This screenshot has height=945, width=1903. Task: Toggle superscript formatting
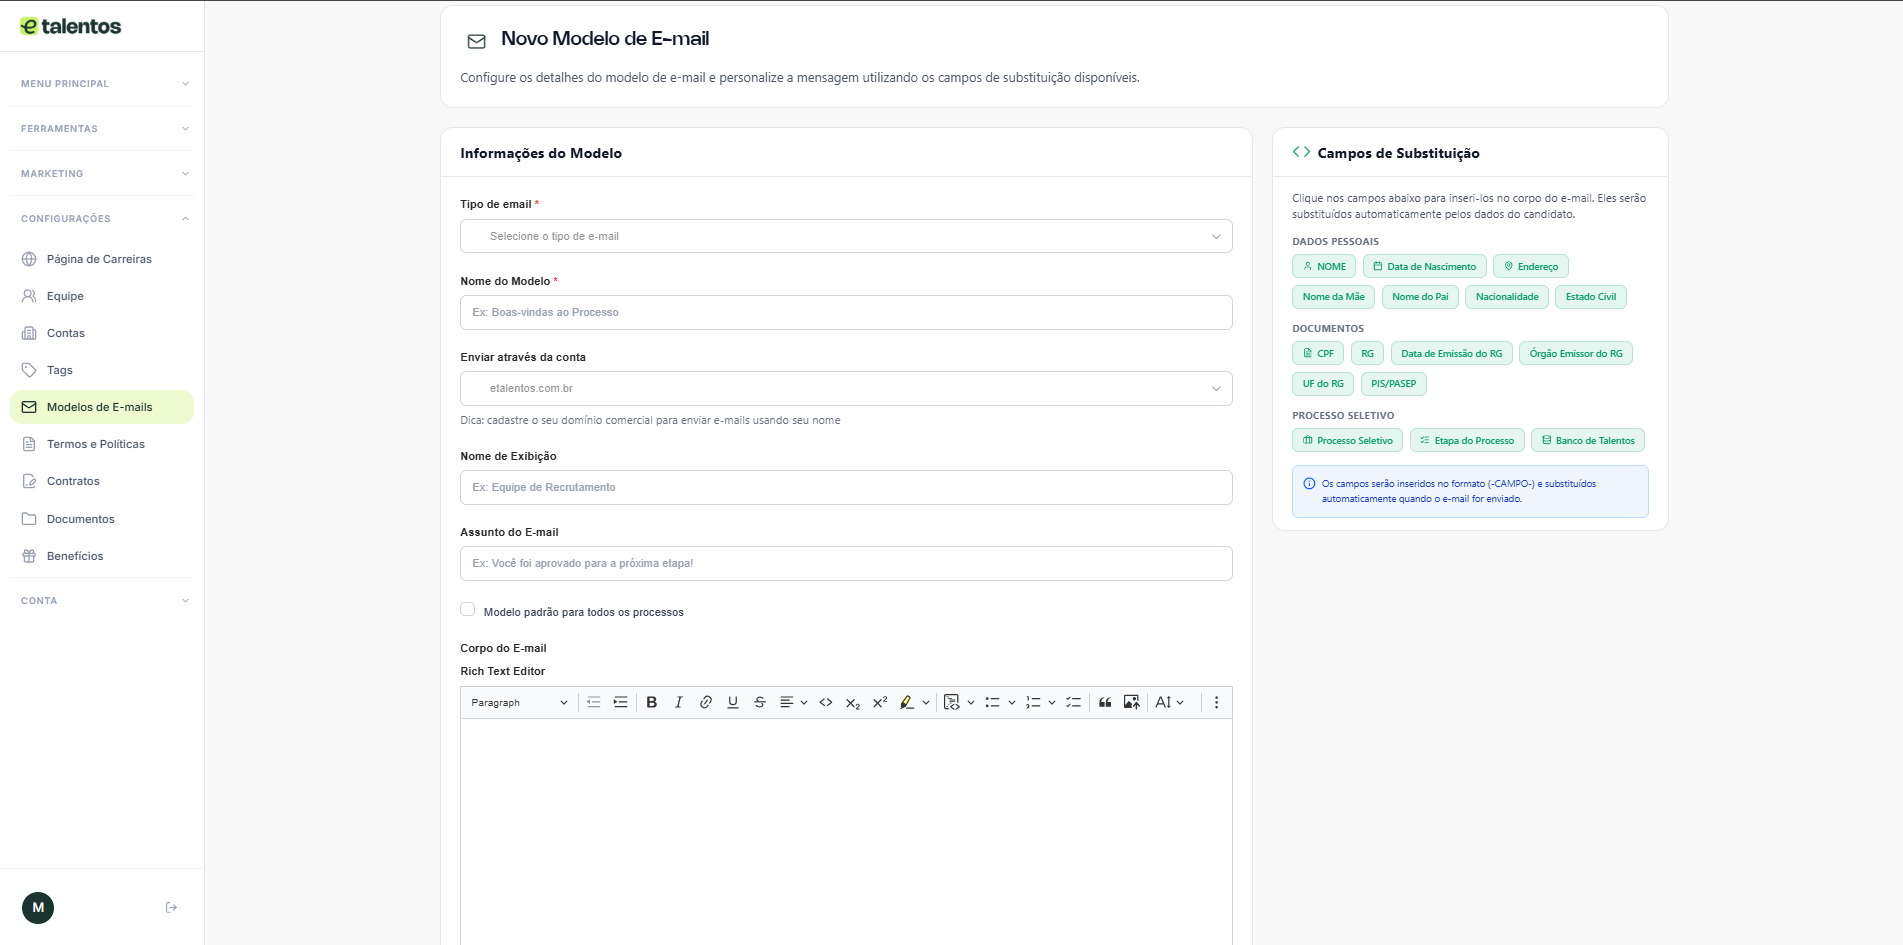(x=880, y=703)
